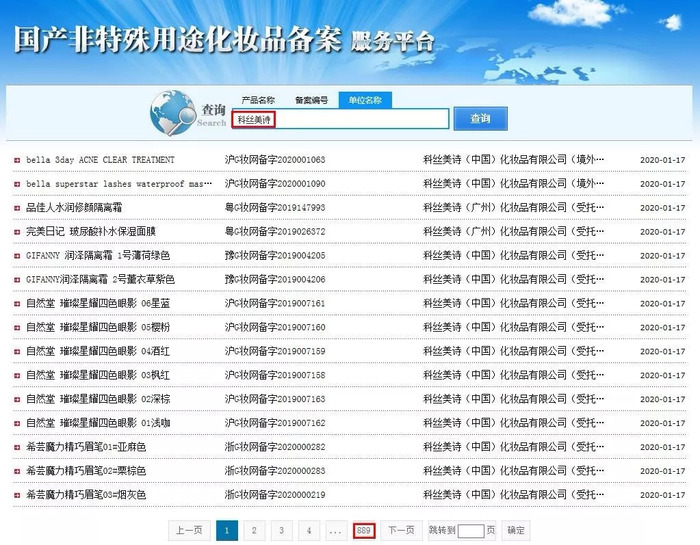The height and width of the screenshot is (545, 700).
Task: Go to page 3
Action: click(281, 530)
